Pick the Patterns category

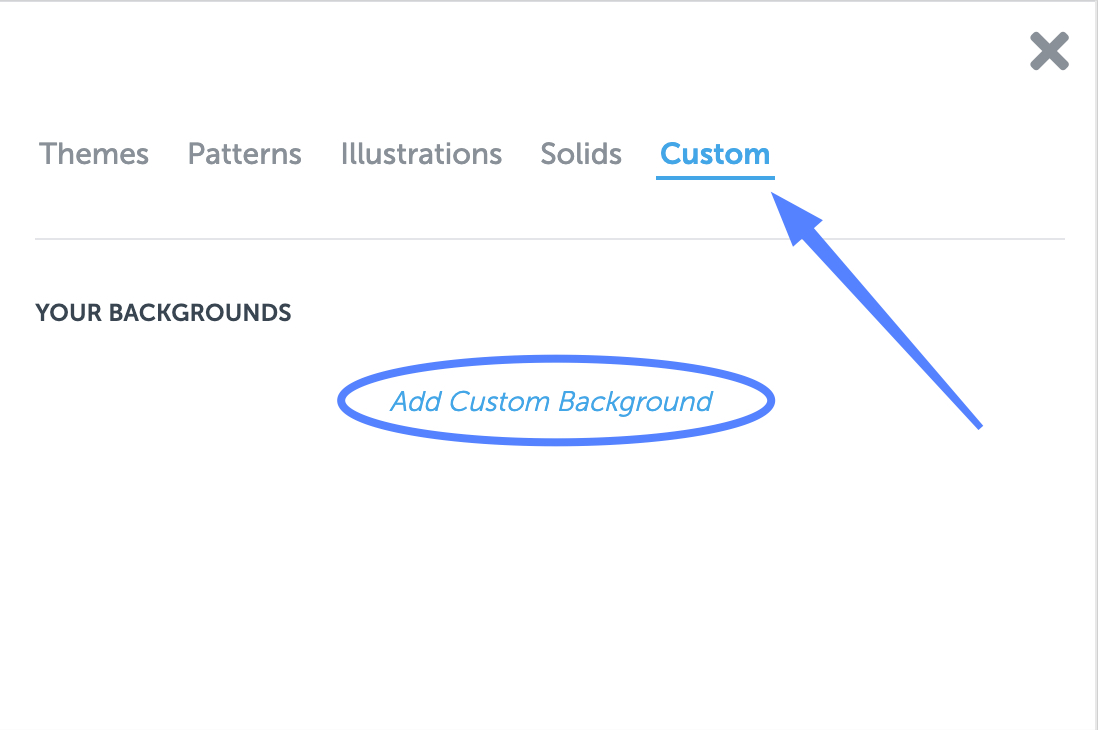[244, 154]
